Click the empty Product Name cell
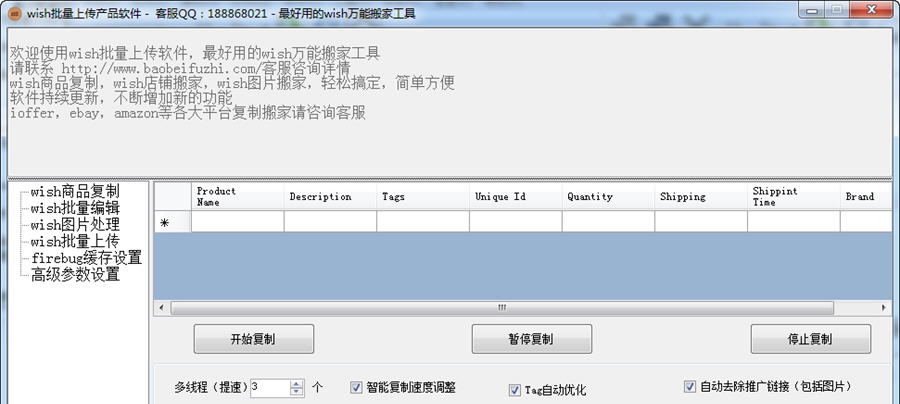This screenshot has width=900, height=404. [238, 222]
